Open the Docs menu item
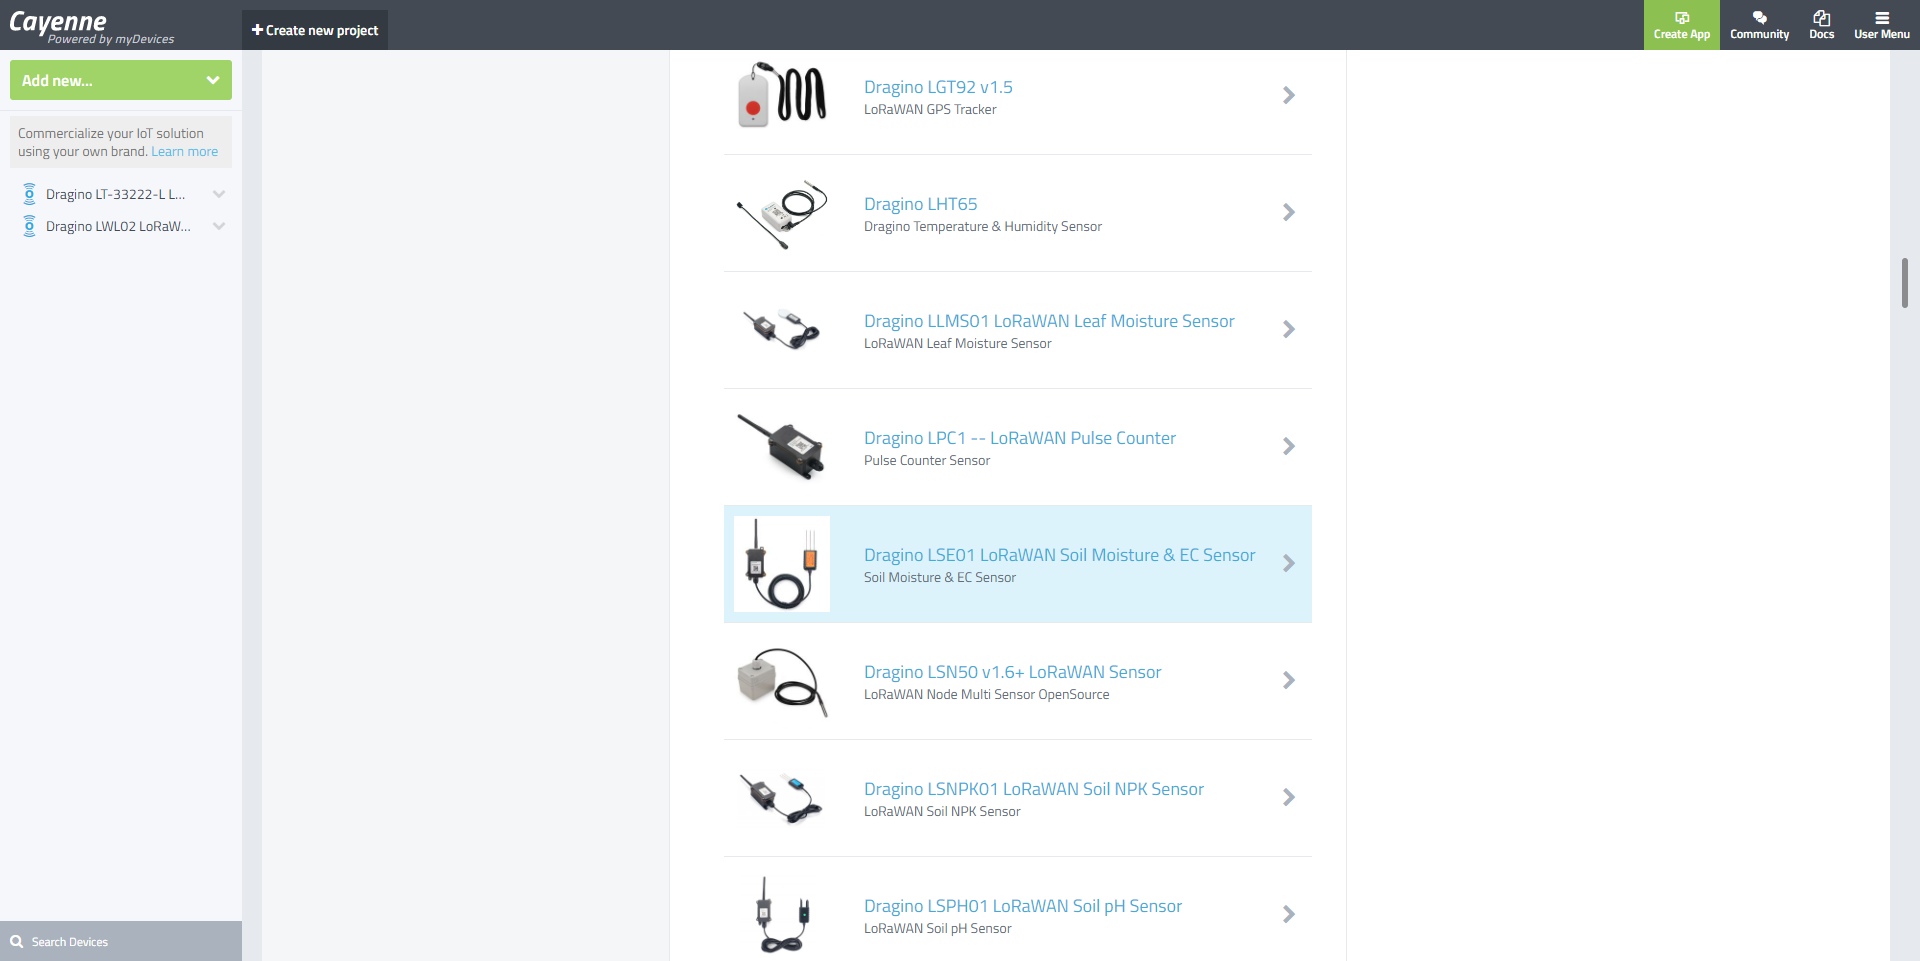 coord(1821,25)
